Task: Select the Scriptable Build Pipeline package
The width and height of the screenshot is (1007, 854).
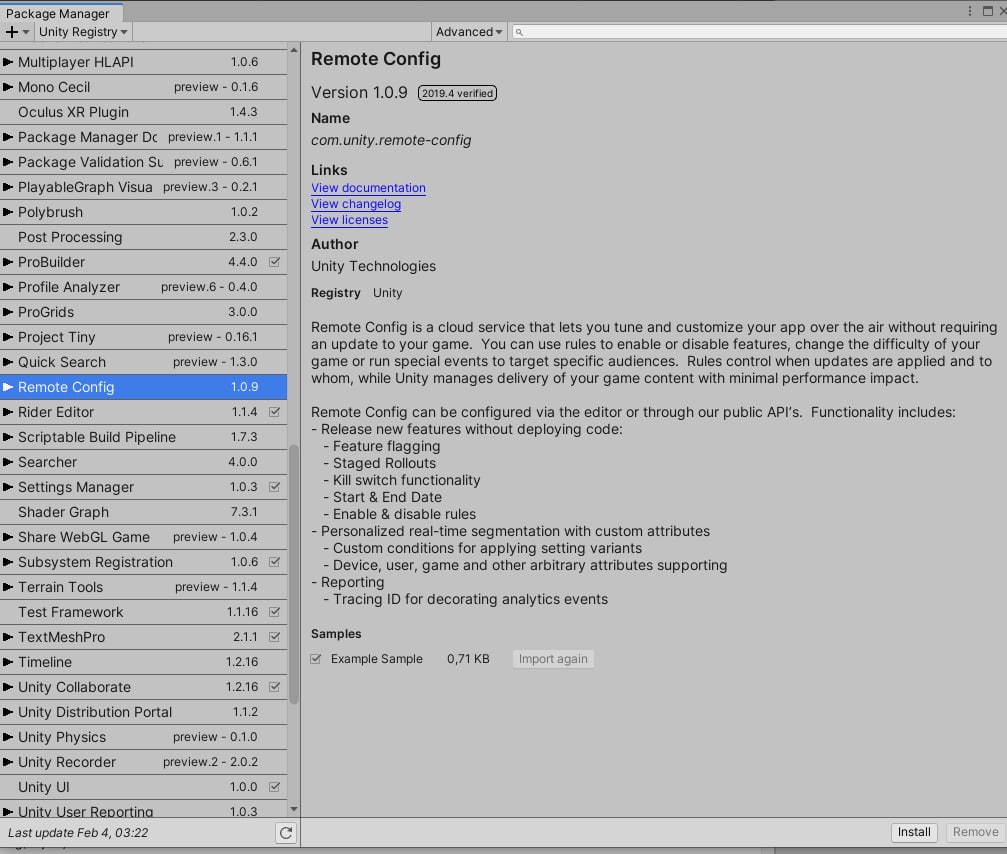Action: [143, 437]
